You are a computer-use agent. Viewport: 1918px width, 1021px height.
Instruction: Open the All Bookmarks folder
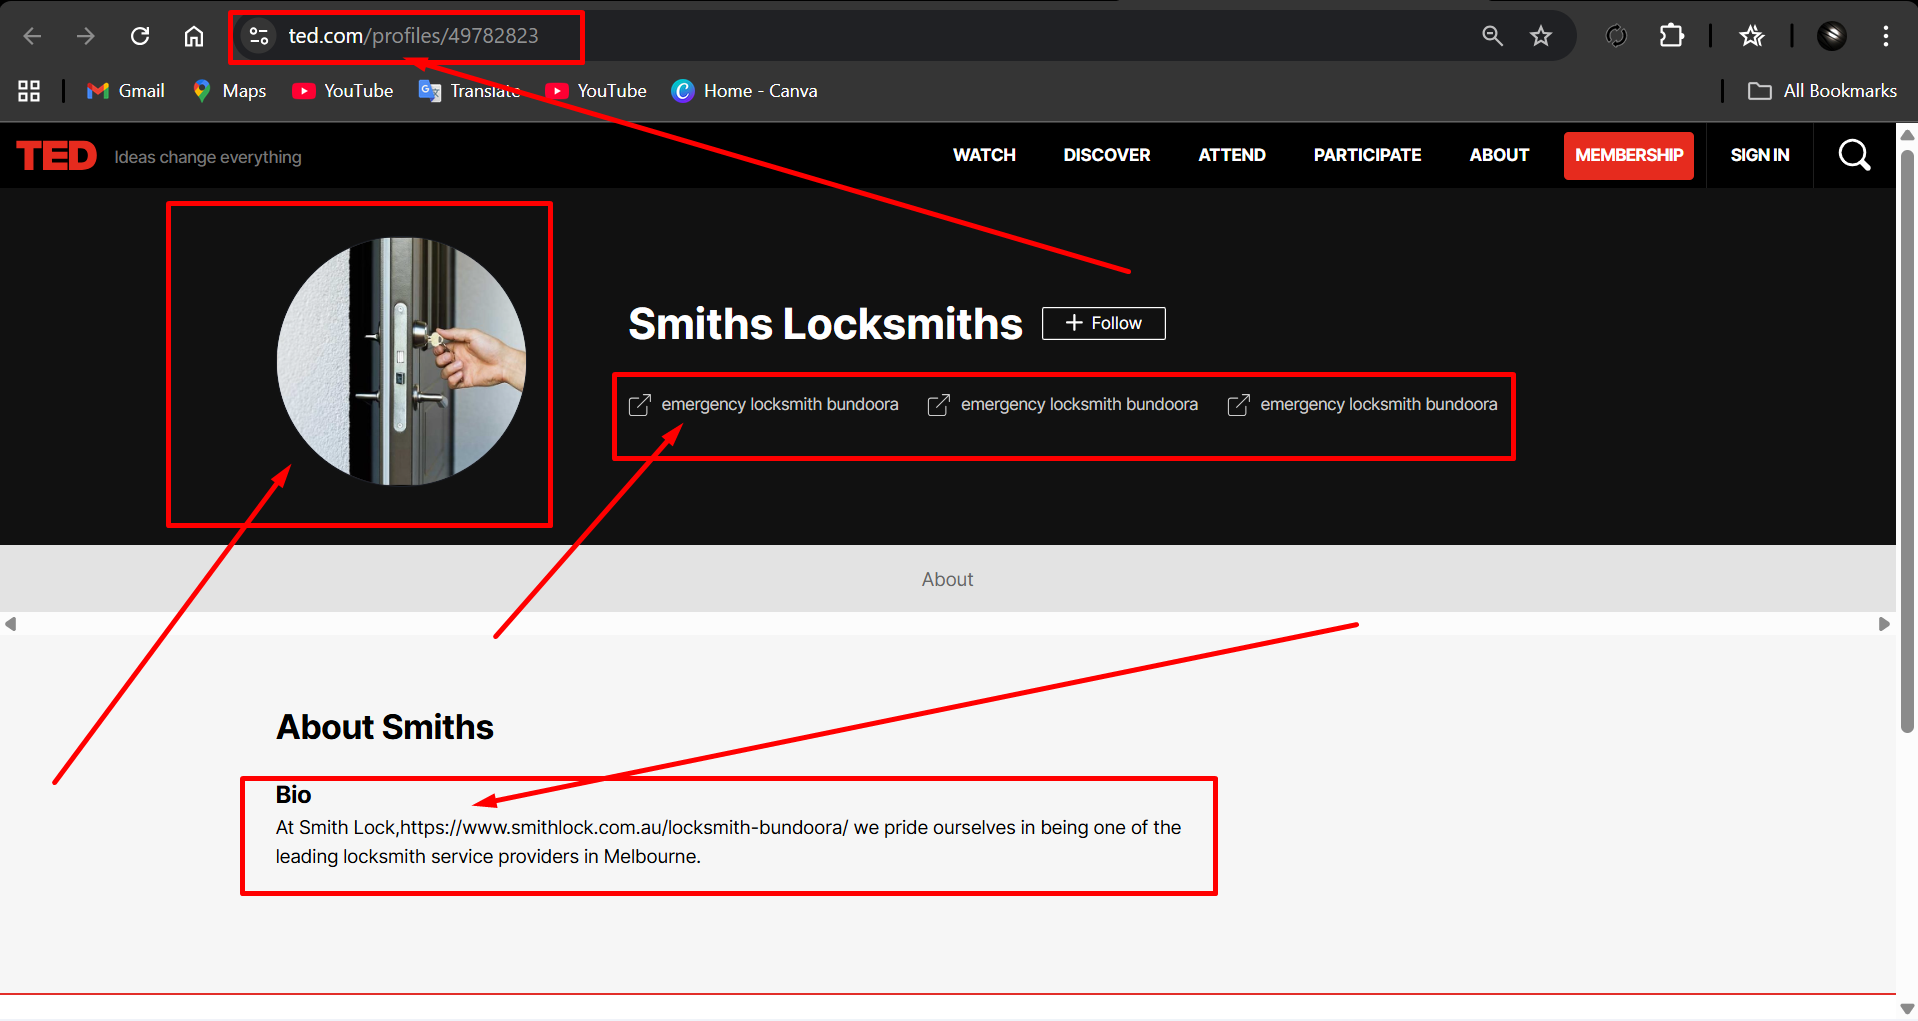(1822, 91)
